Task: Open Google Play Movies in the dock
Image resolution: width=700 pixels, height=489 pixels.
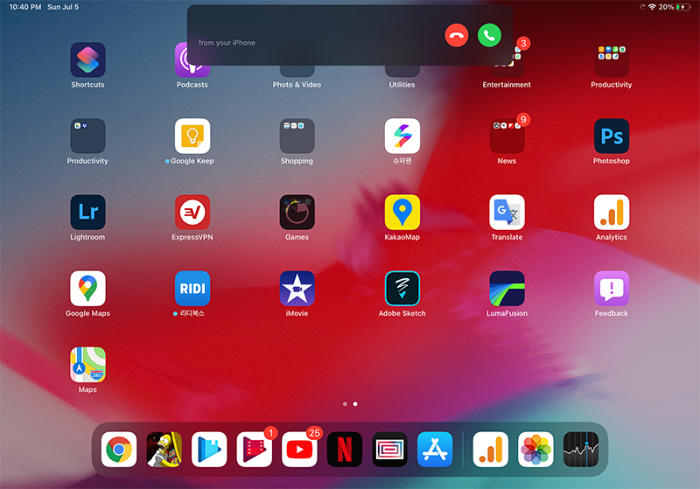Action: click(x=254, y=449)
